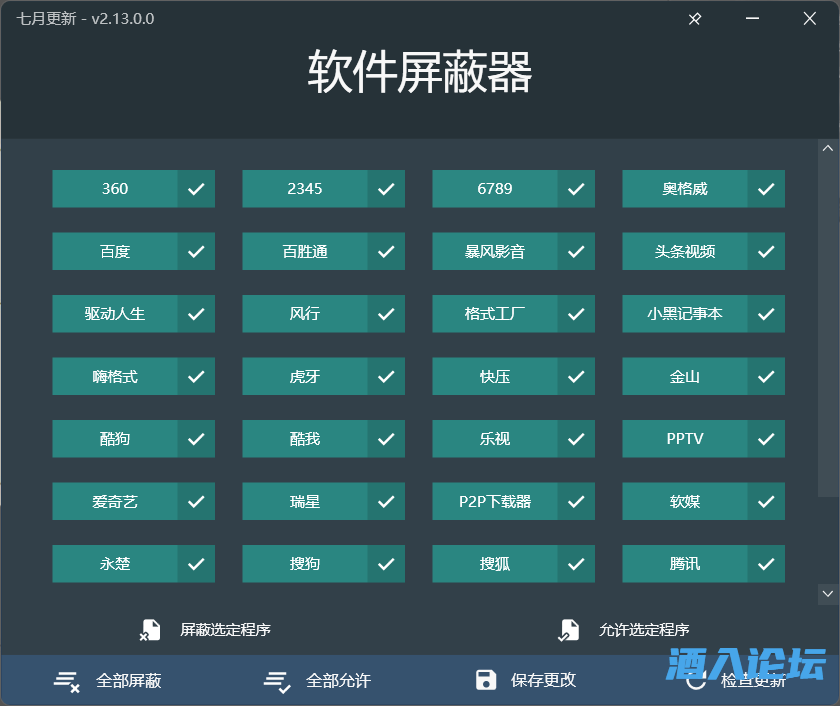The width and height of the screenshot is (840, 706).
Task: Click the 检查更新 button text
Action: pos(753,681)
